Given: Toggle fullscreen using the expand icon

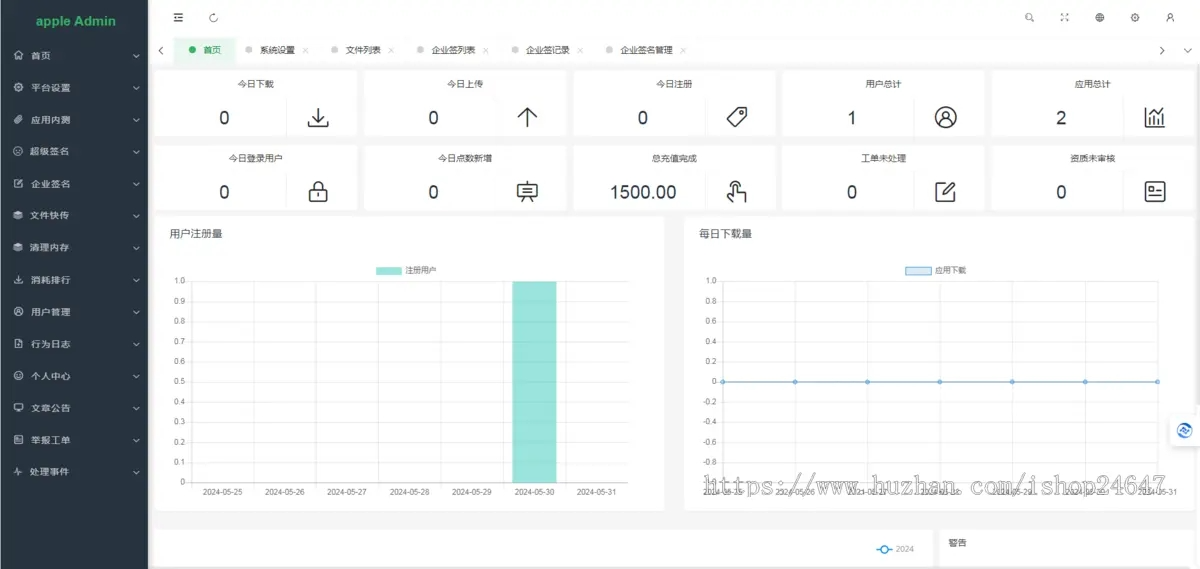Looking at the screenshot, I should coord(1065,17).
